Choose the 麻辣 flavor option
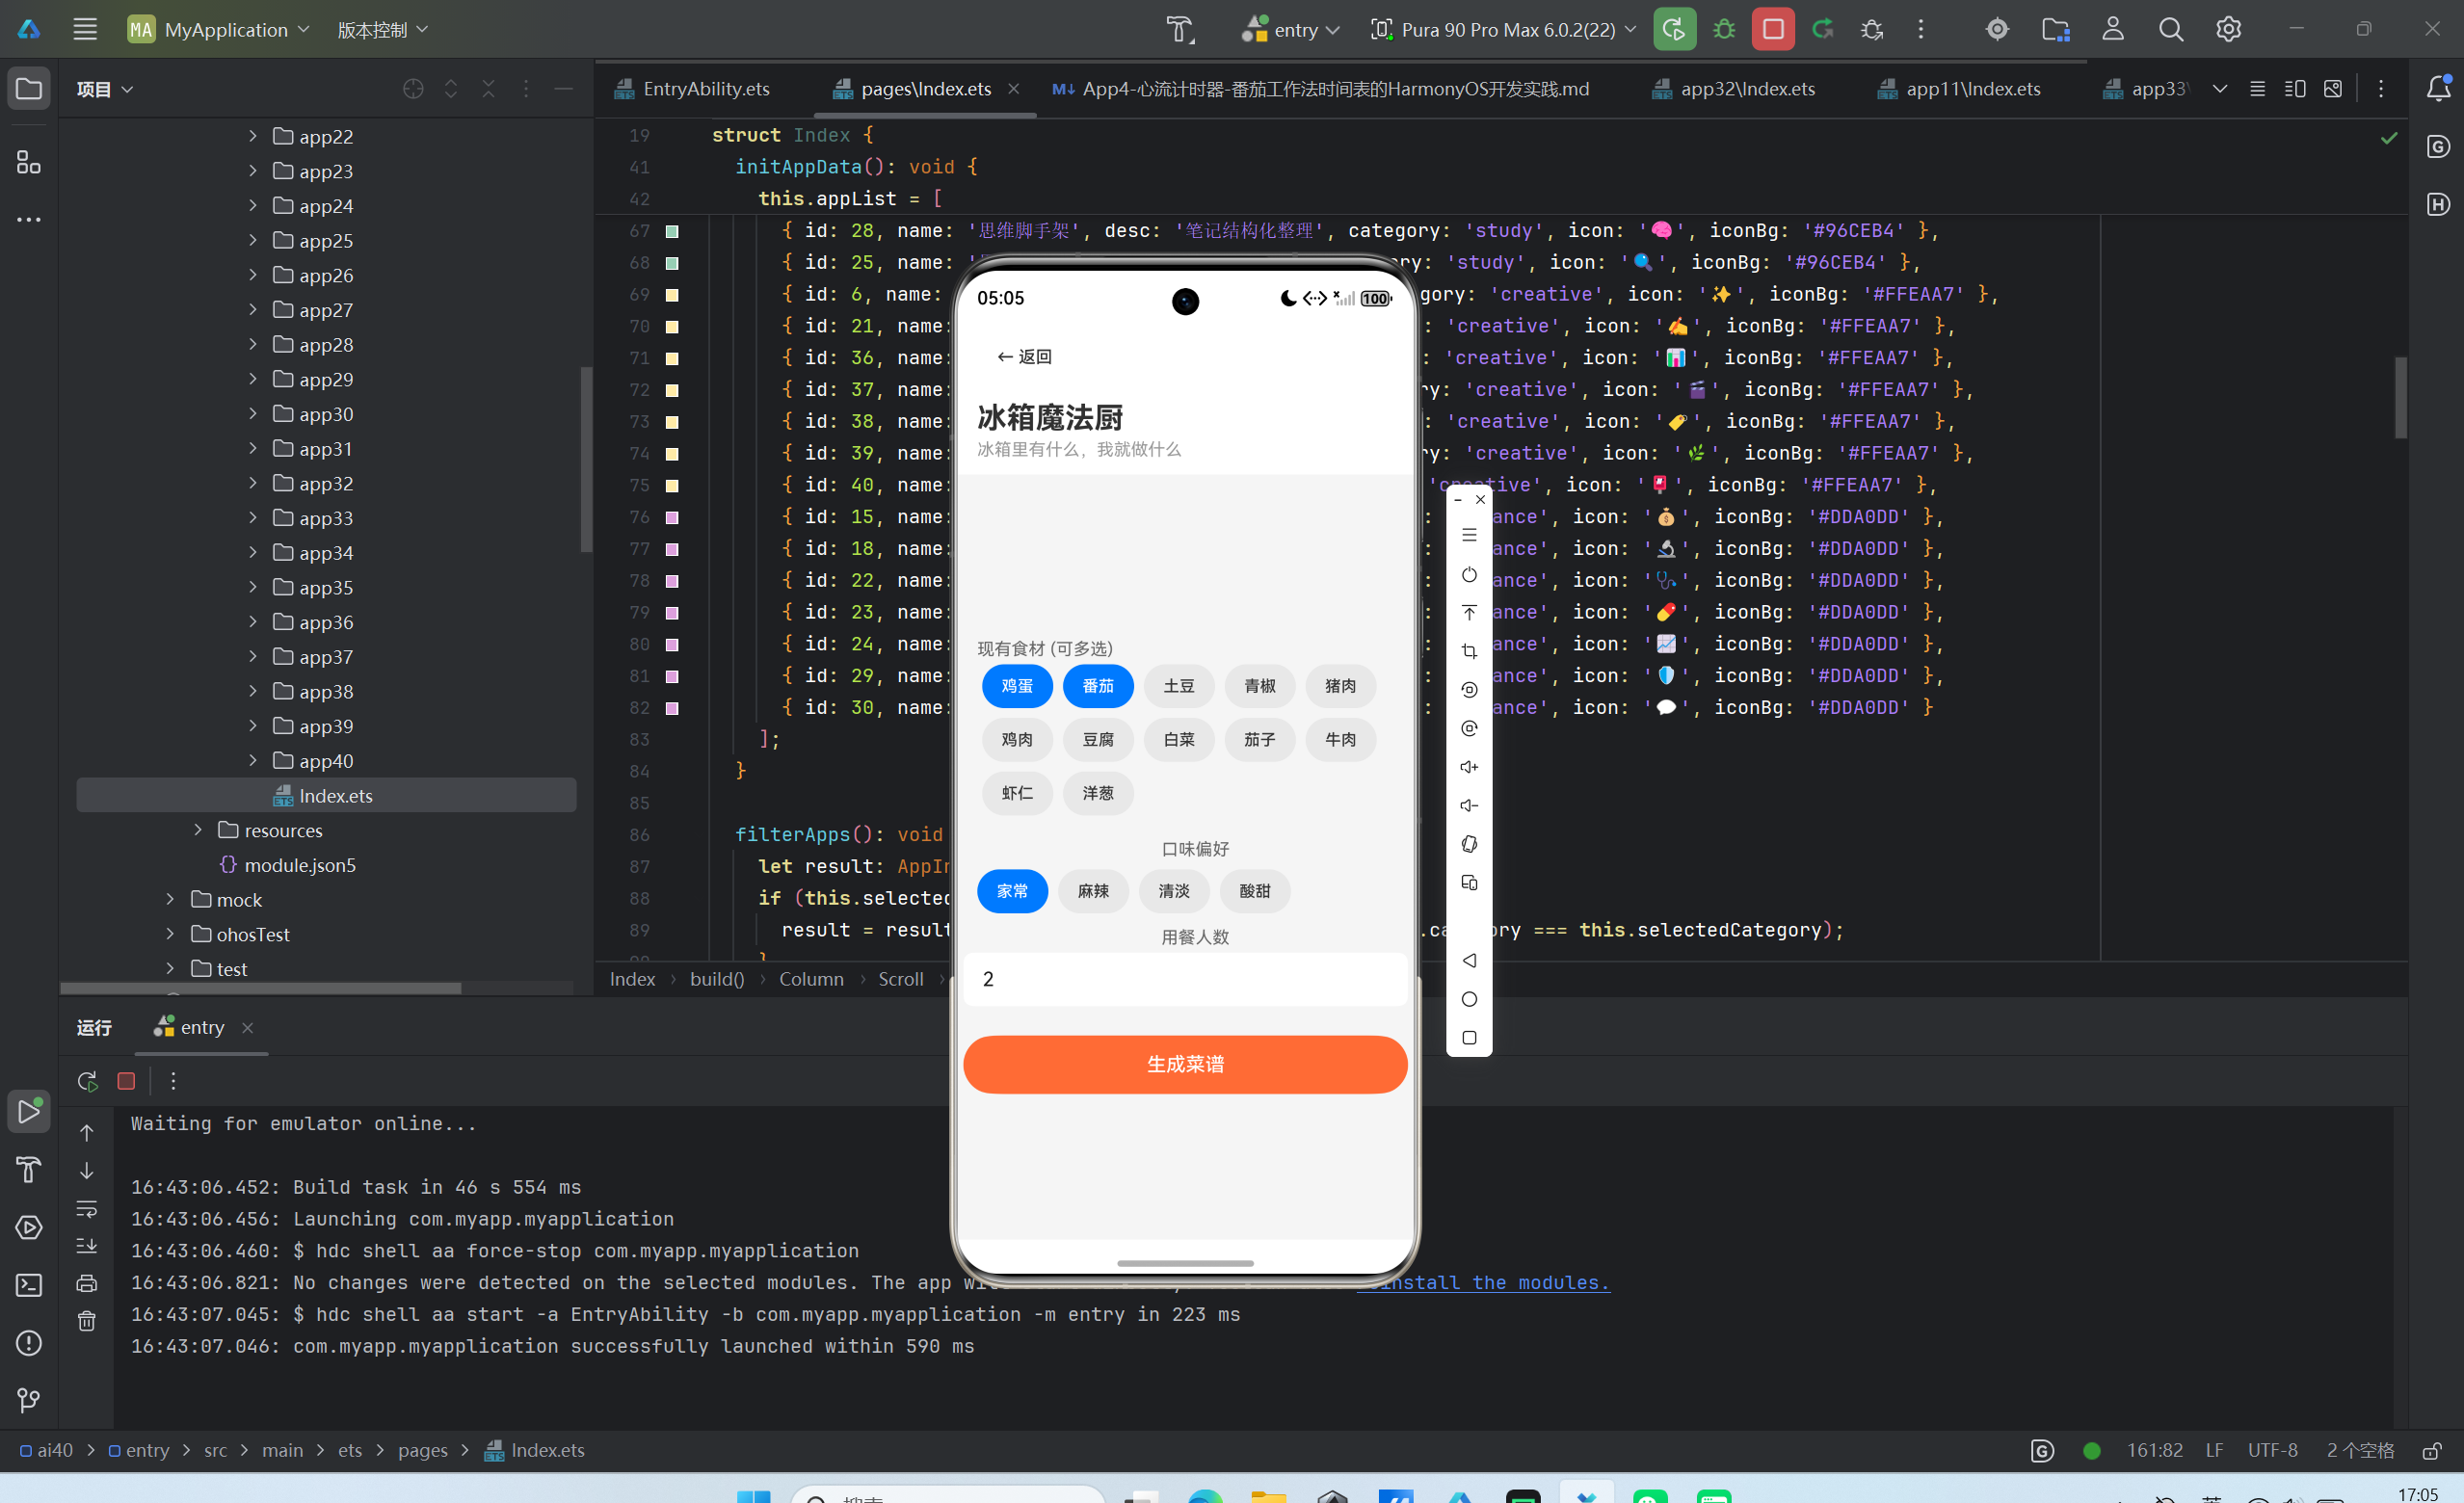2464x1503 pixels. pyautogui.click(x=1093, y=891)
